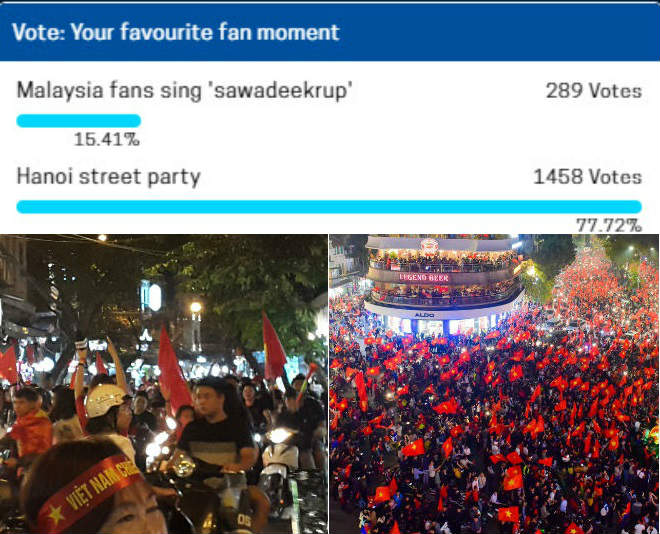Click the 77.72% percentage label
This screenshot has width=660, height=534.
[608, 225]
